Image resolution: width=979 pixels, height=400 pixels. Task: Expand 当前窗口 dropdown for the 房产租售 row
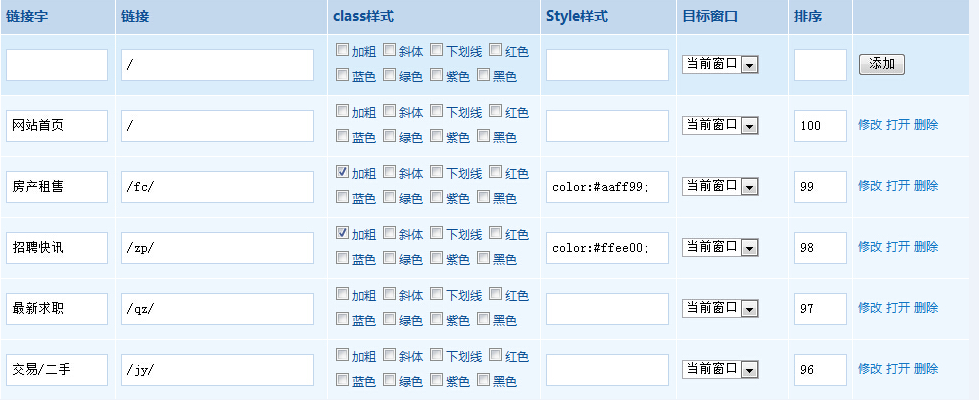coord(719,186)
